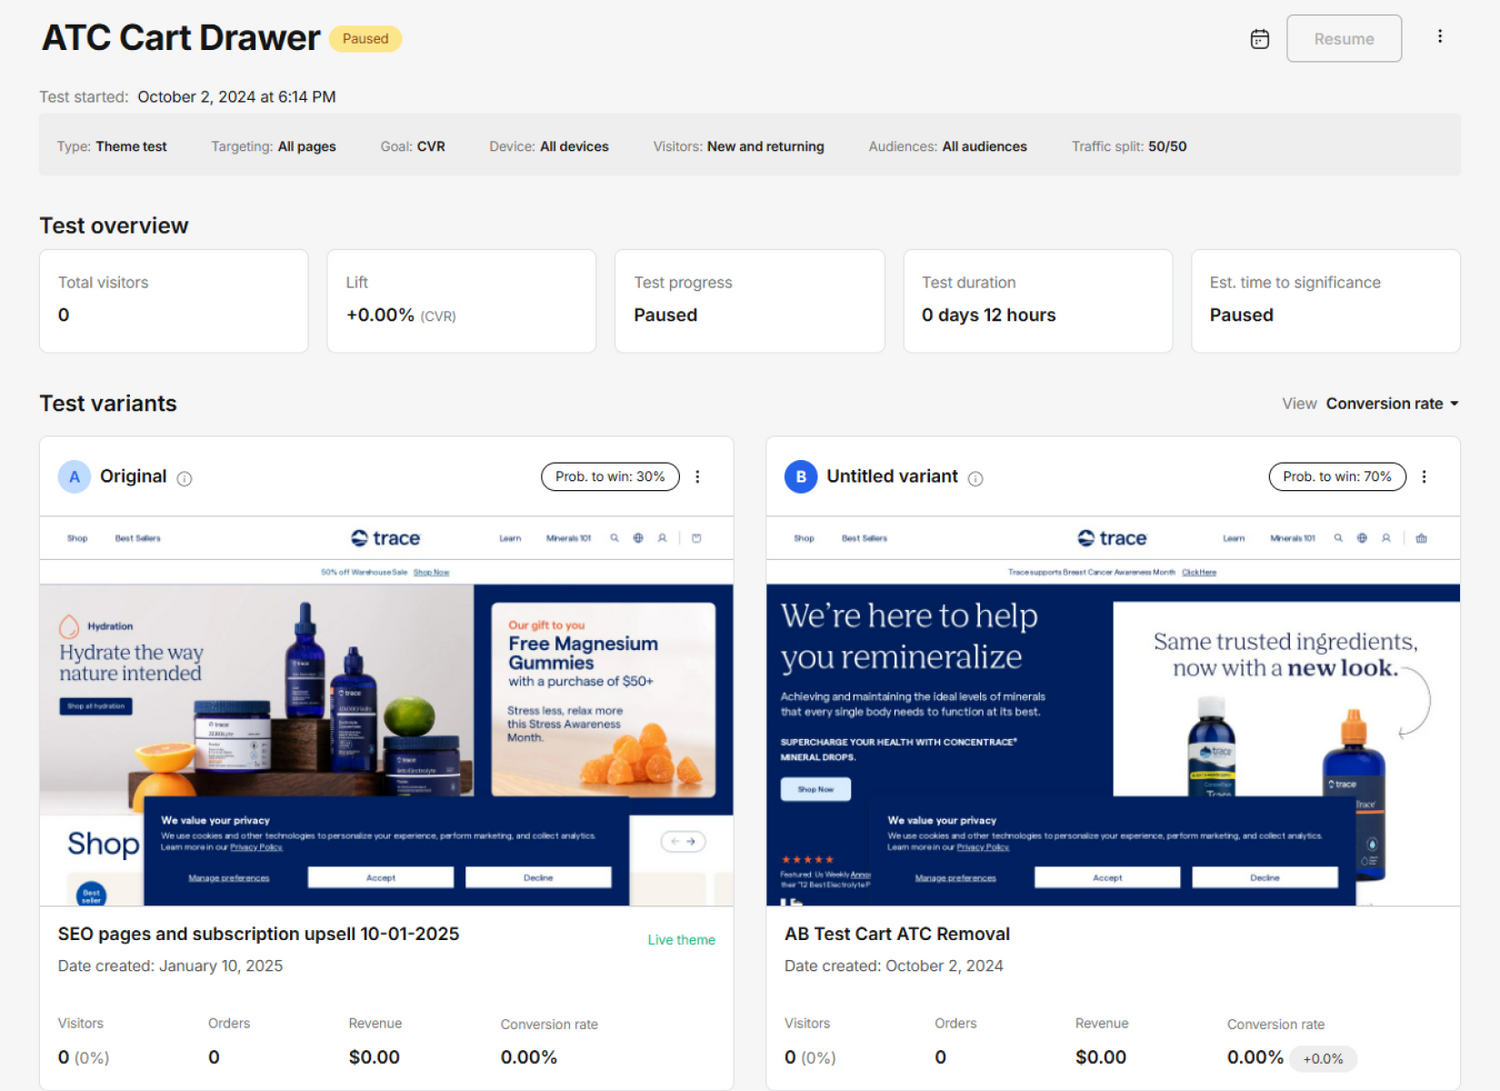Click Prob. to win 70% pill
Screen dimensions: 1500x1091
click(x=1336, y=477)
